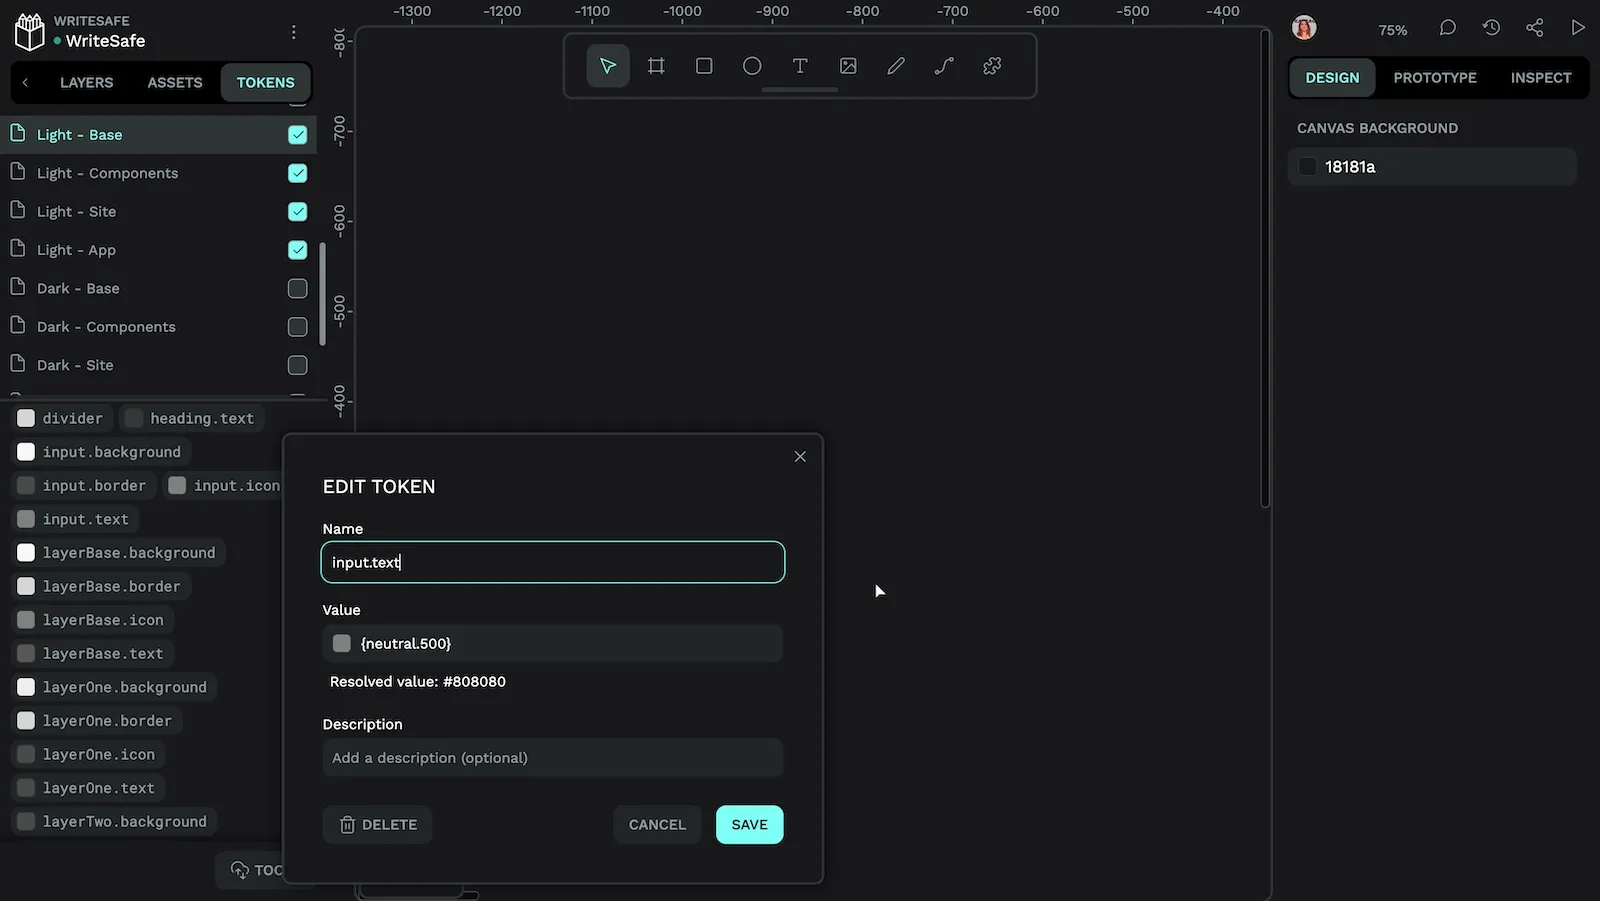Open the Design tab

tap(1332, 78)
